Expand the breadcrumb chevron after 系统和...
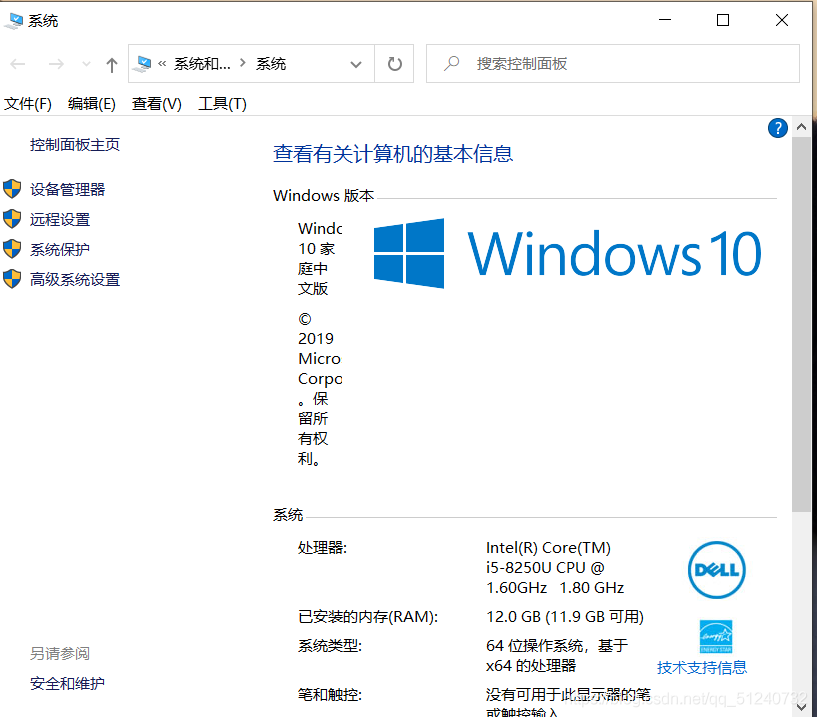817x717 pixels. (x=242, y=64)
